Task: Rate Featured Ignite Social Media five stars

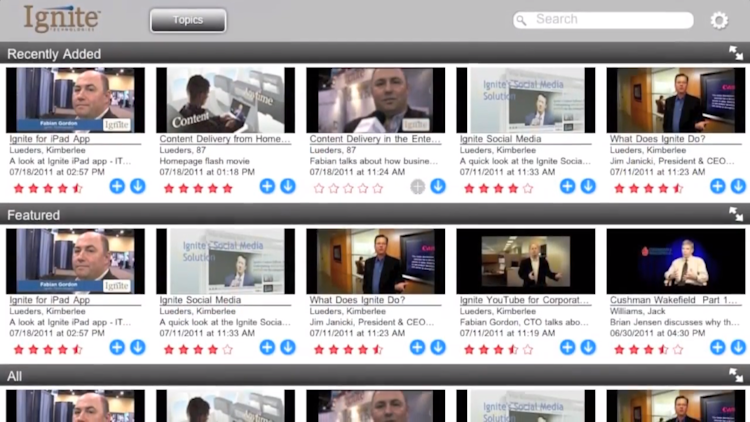Action: click(228, 350)
